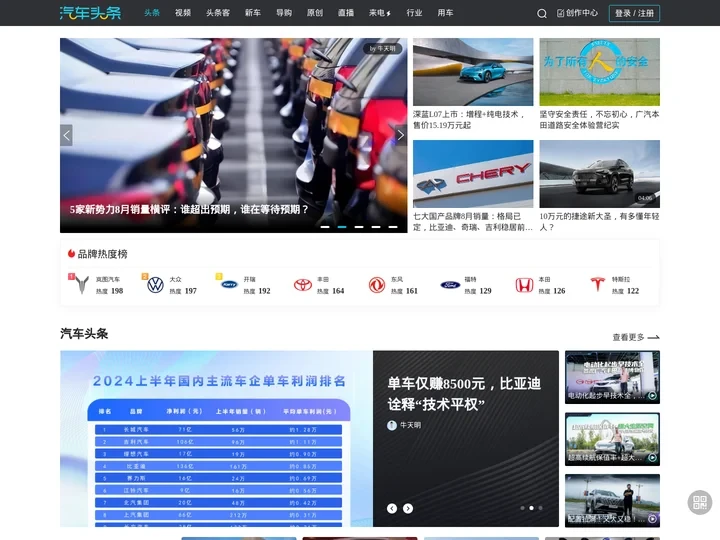720x540 pixels.
Task: Go to the 导购 section
Action: pyautogui.click(x=284, y=13)
